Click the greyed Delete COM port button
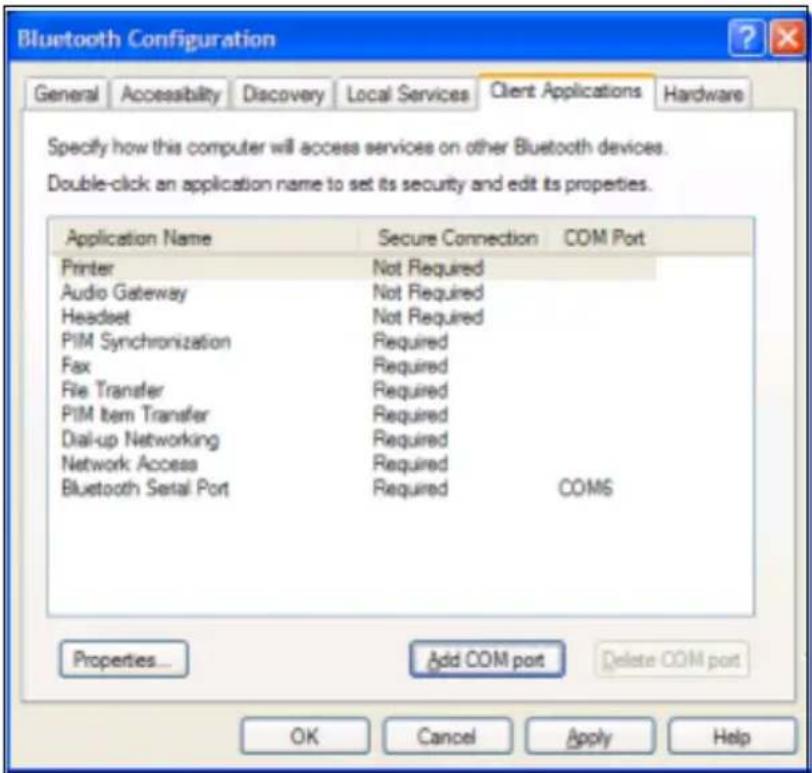 click(x=671, y=660)
